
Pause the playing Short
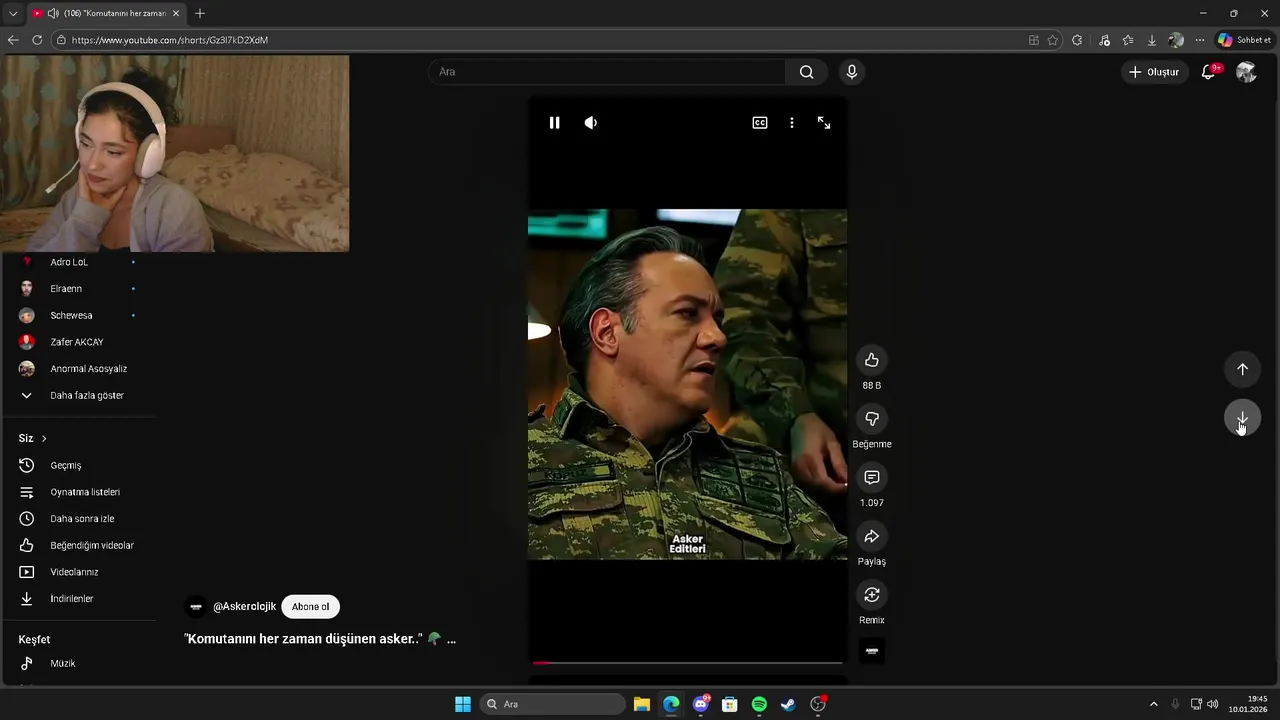[554, 123]
